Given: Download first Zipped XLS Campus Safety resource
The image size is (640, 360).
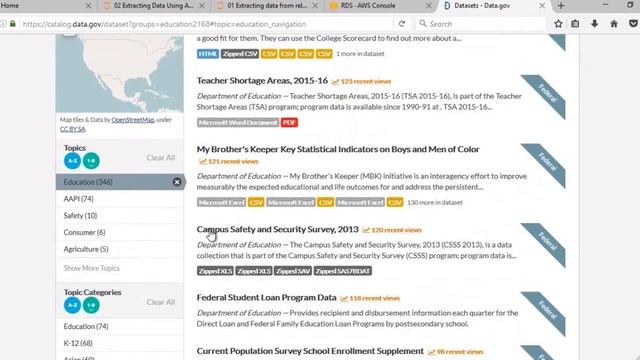Looking at the screenshot, I should pyautogui.click(x=215, y=271).
